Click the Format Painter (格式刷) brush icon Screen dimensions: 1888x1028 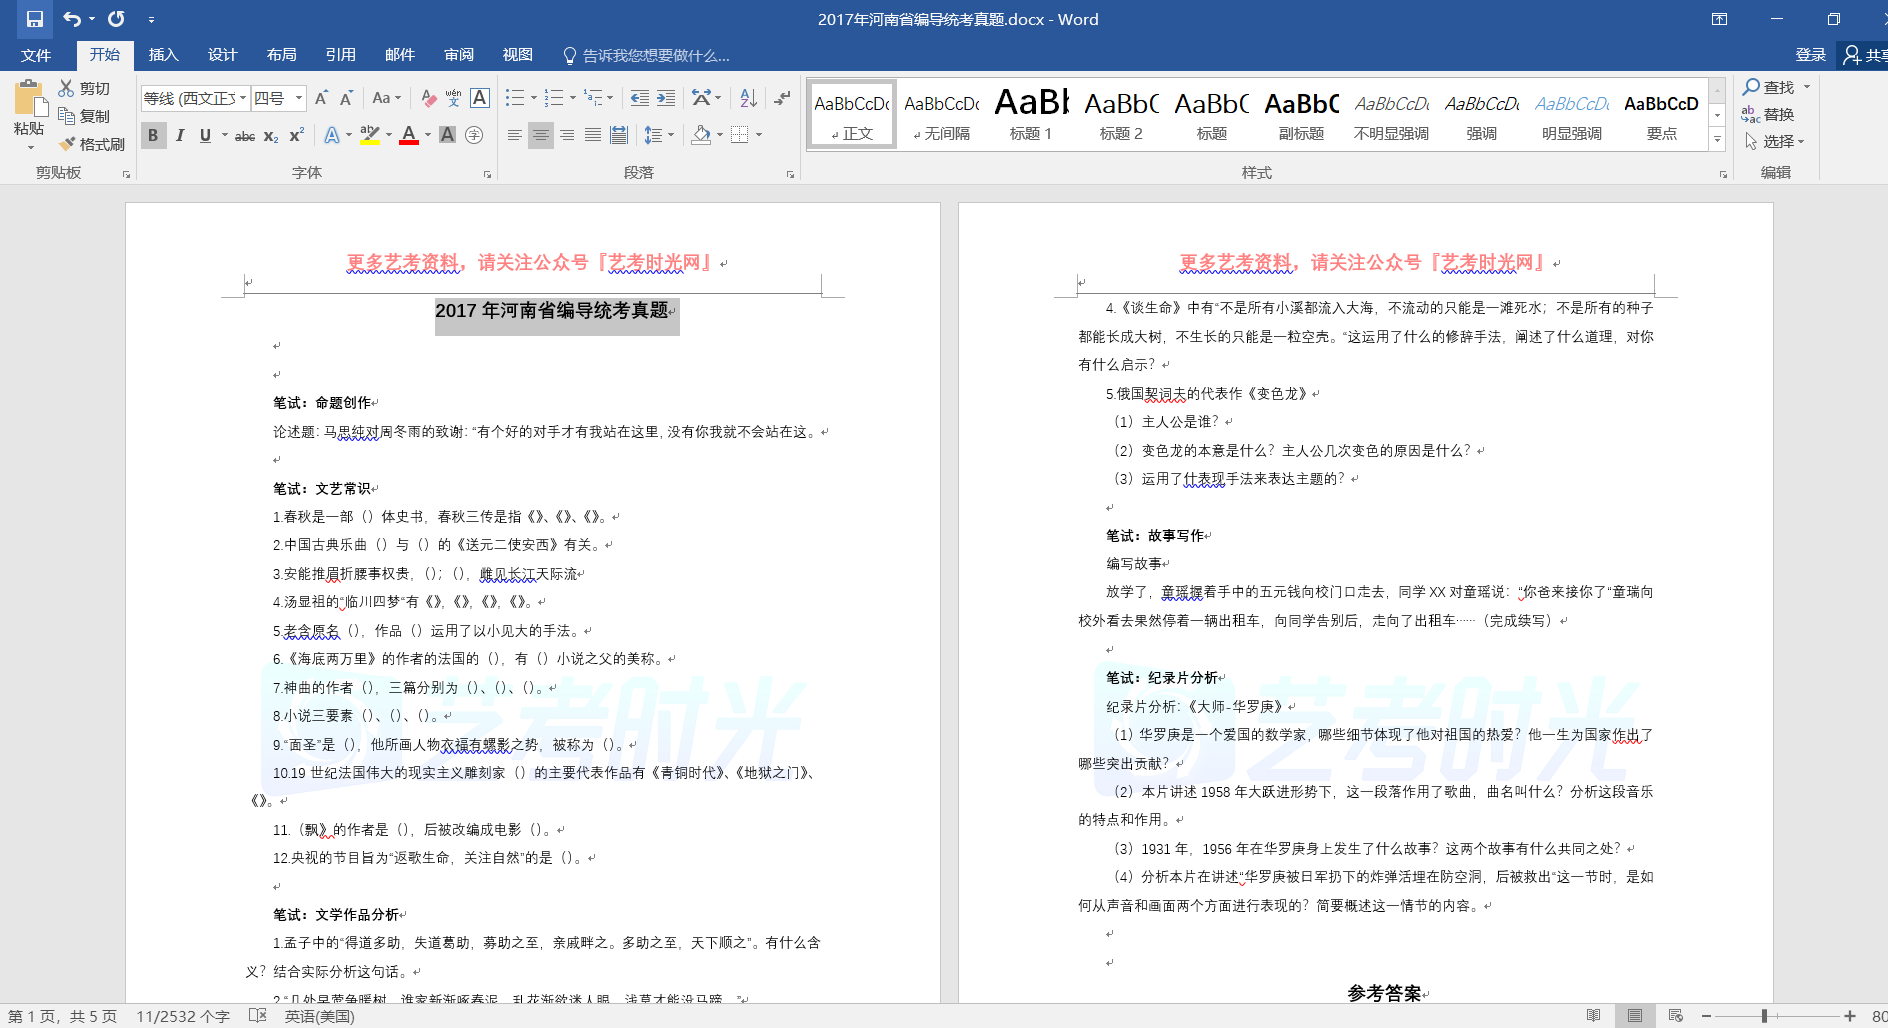point(68,144)
